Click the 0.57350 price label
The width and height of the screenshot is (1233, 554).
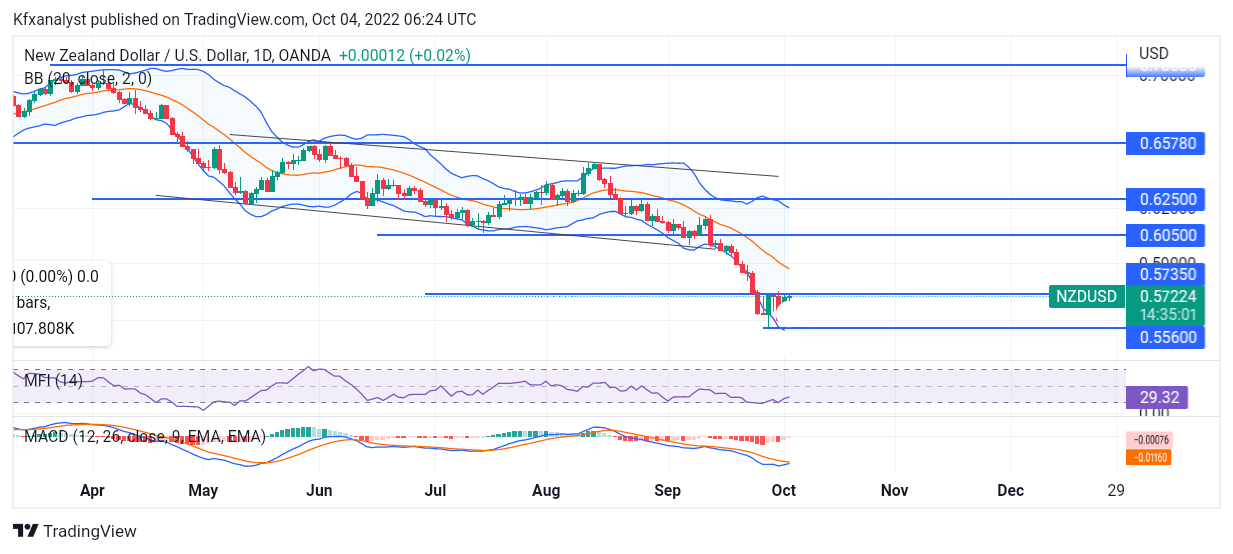point(1166,274)
